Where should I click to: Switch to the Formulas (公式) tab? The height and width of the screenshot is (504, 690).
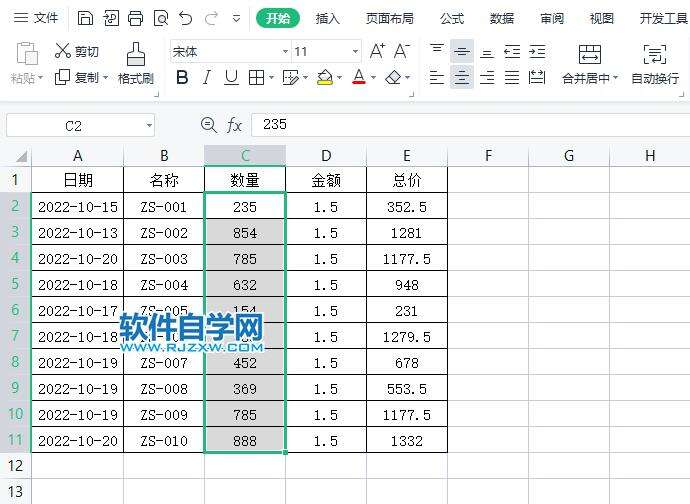click(452, 18)
